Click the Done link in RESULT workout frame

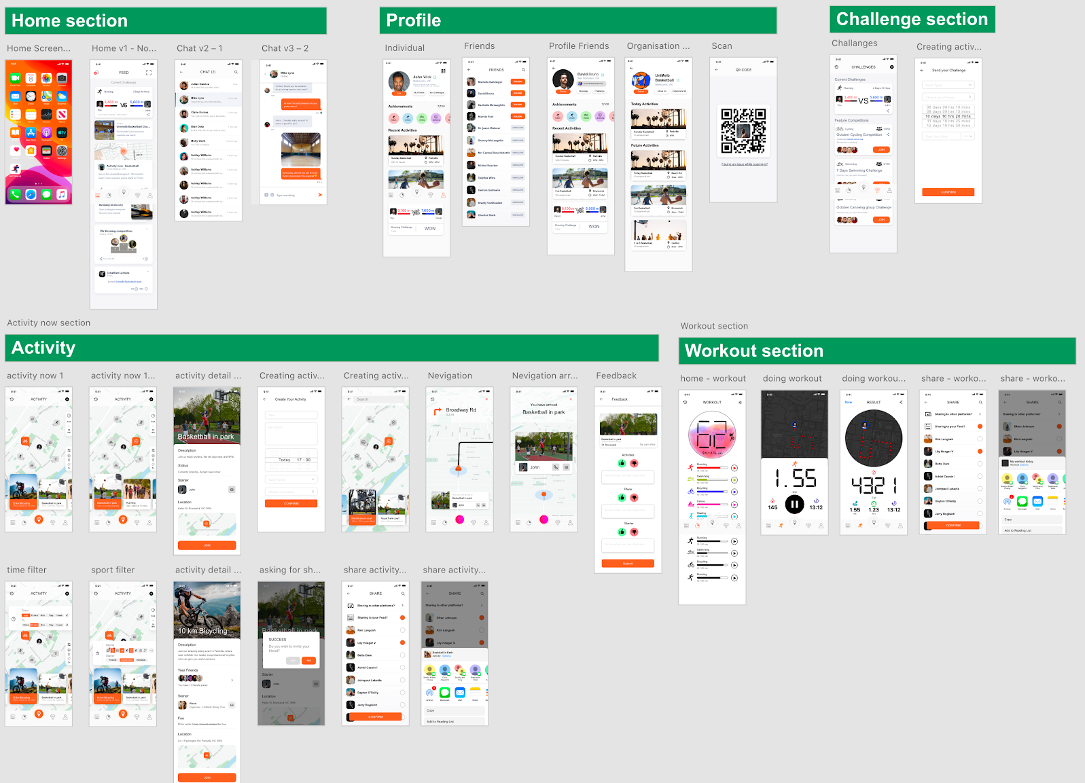click(x=848, y=402)
